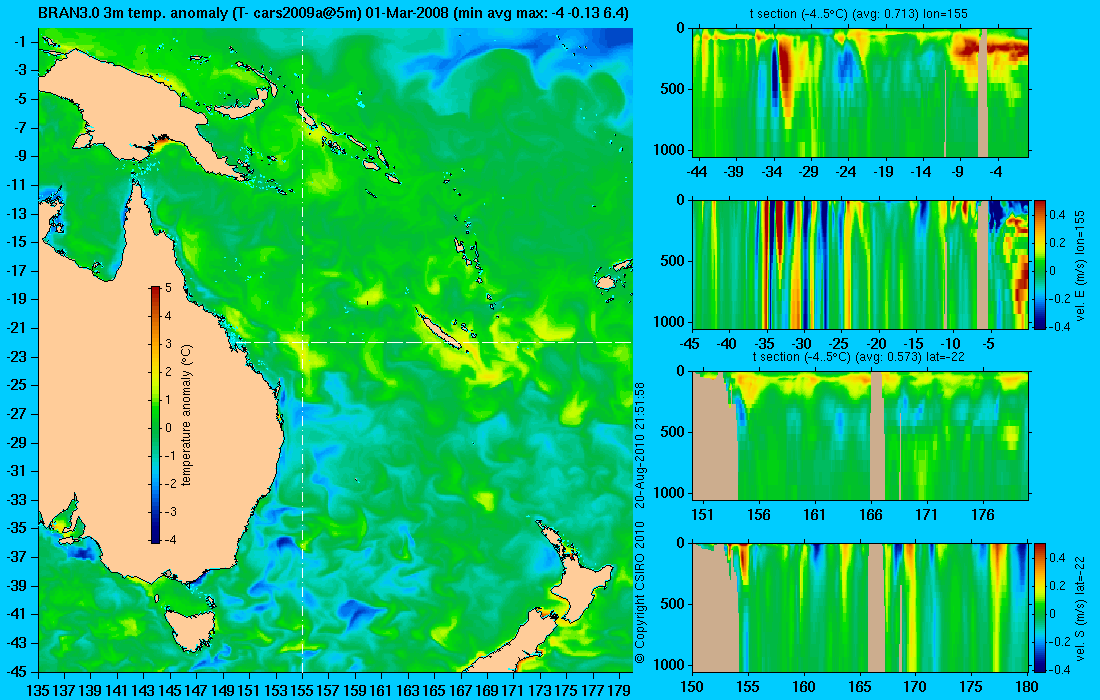Click '-9' on main map latitude axis

point(20,156)
